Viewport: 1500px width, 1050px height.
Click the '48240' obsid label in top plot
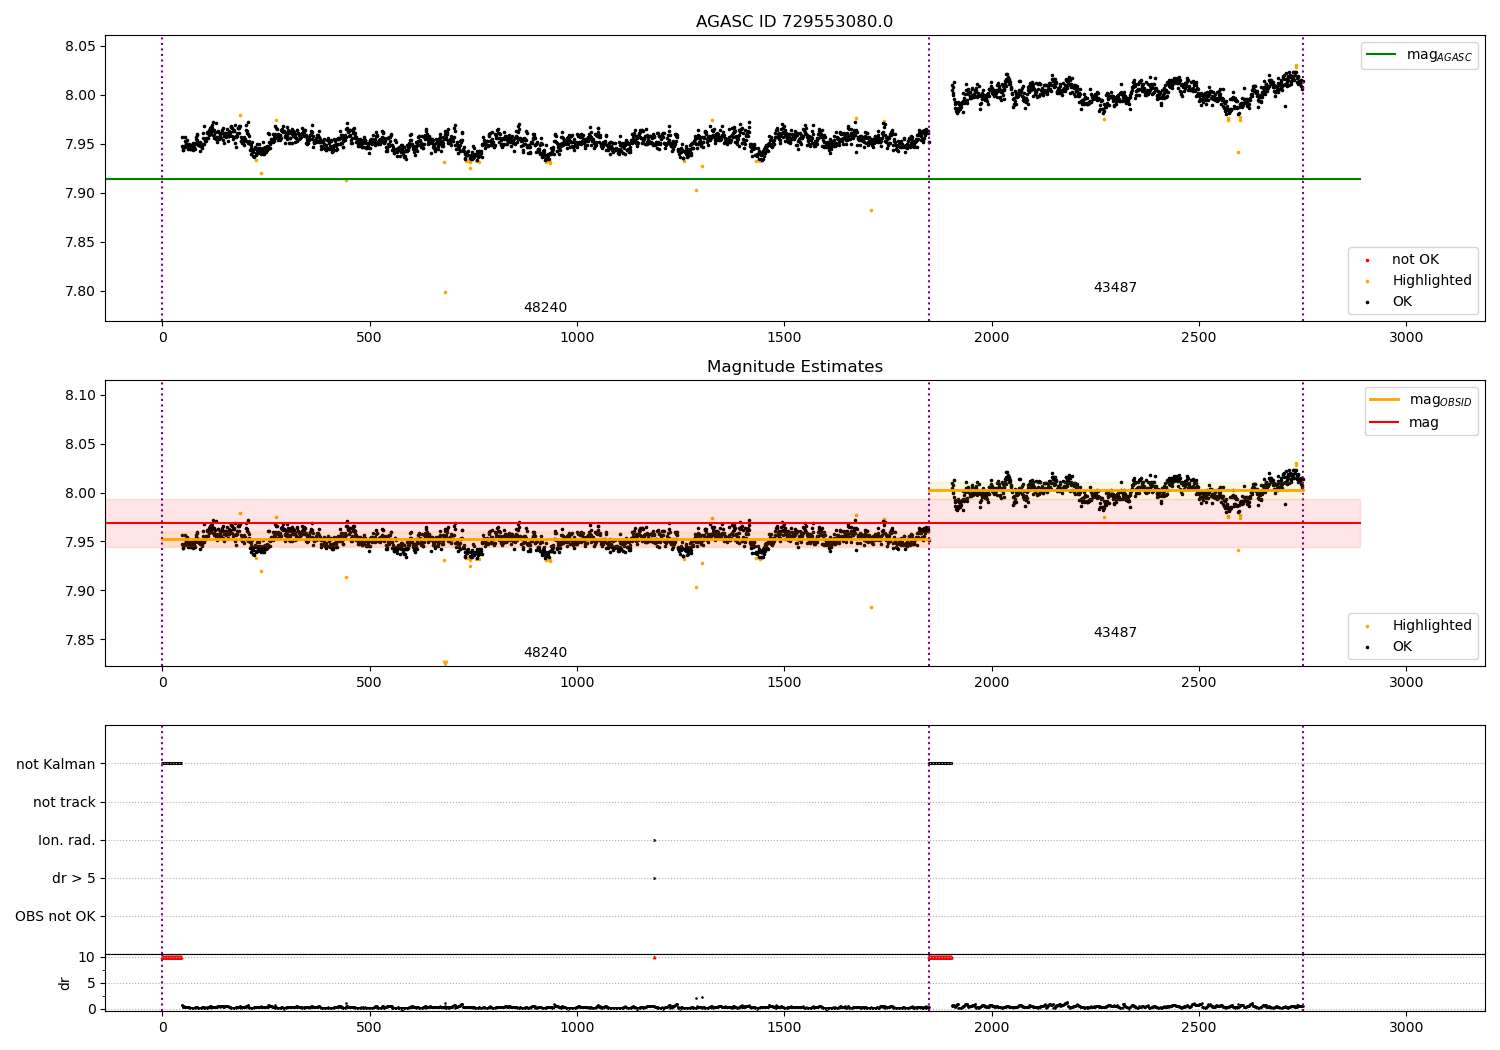tap(545, 308)
